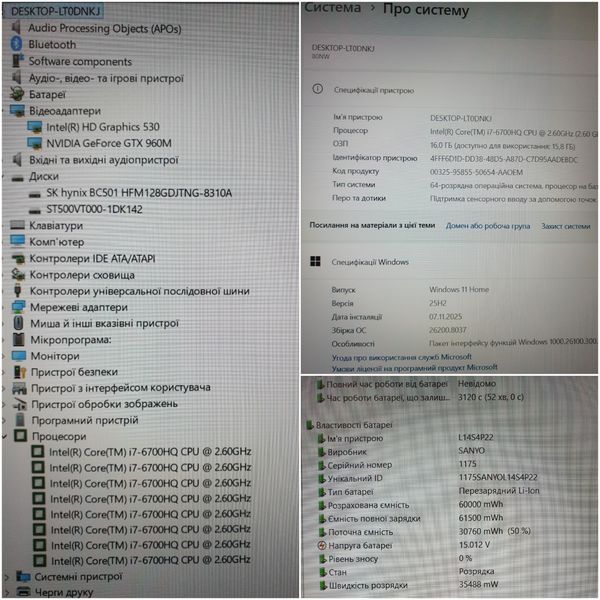600x600 pixels.
Task: Open the Домен або робоча група link
Action: click(x=488, y=226)
